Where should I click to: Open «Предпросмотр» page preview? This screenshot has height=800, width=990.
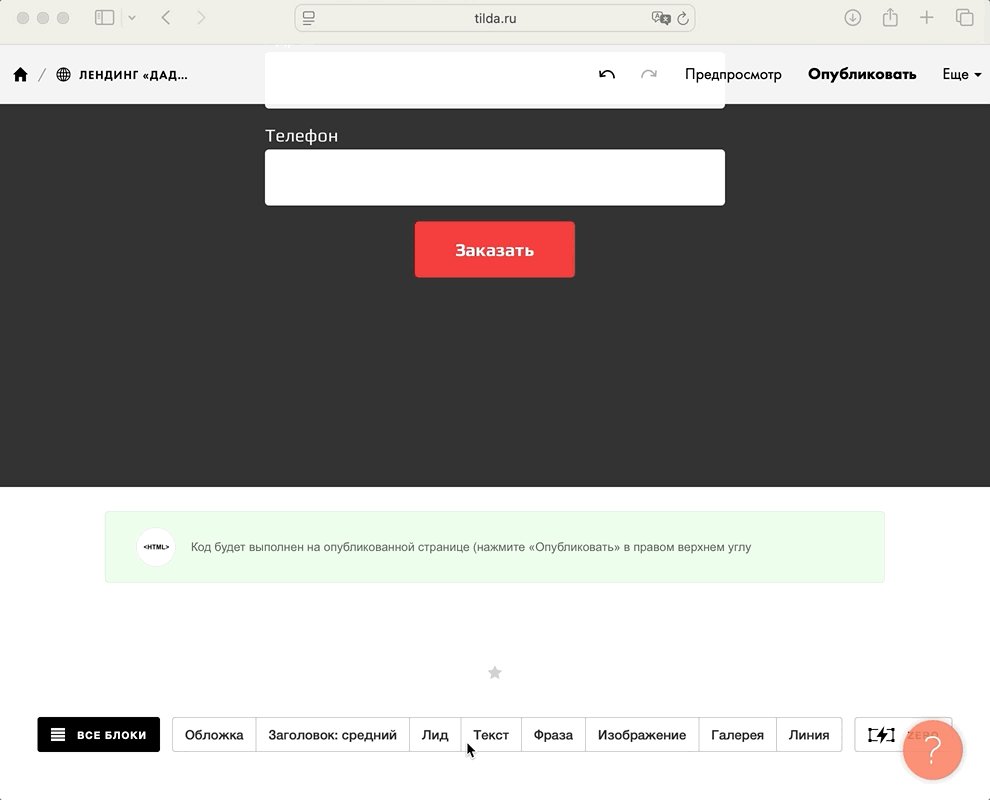coord(733,75)
